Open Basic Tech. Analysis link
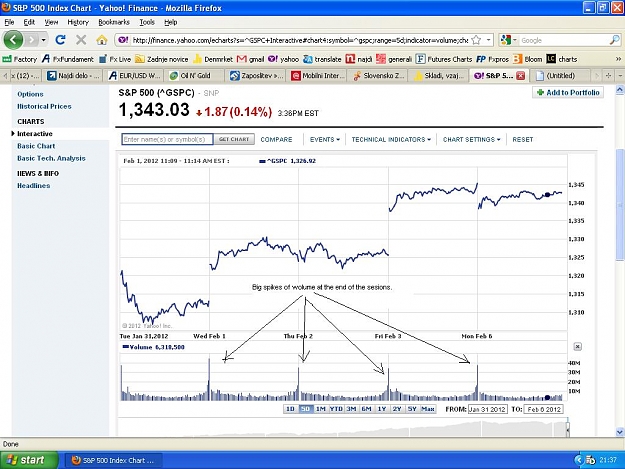This screenshot has height=469, width=625. pyautogui.click(x=51, y=158)
